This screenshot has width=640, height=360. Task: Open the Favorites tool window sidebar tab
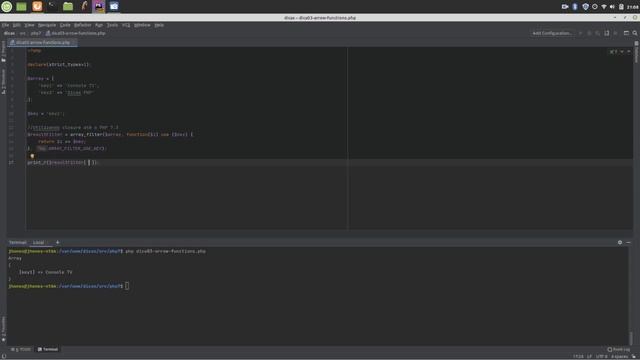coord(3,329)
